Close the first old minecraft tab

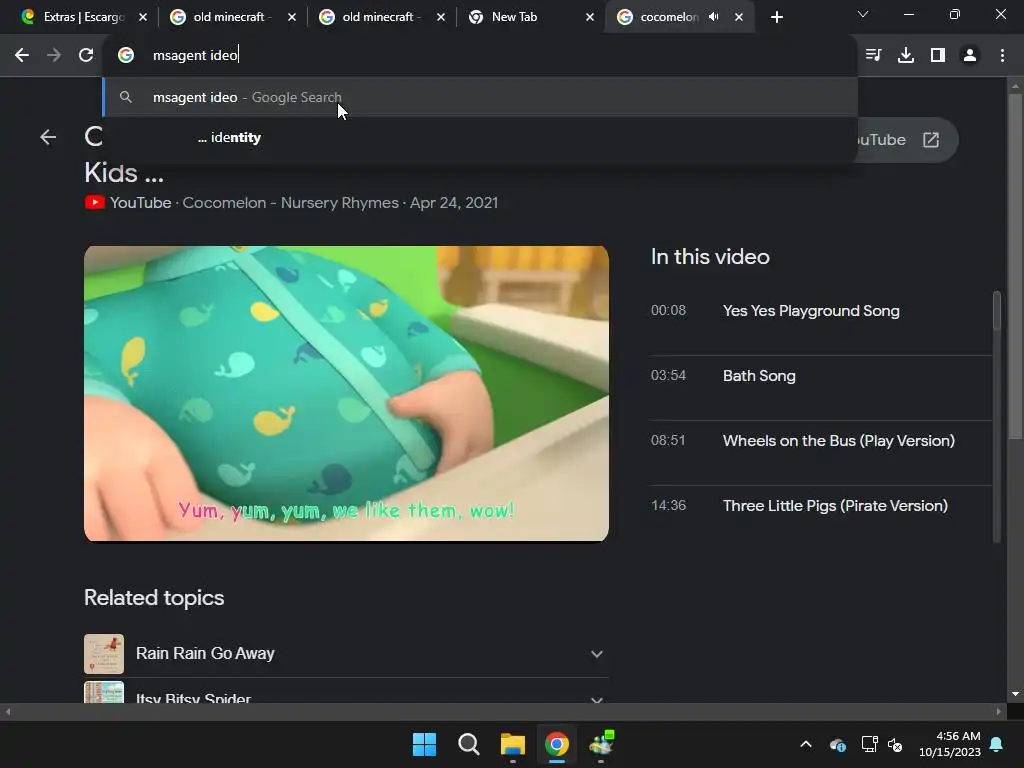(292, 17)
